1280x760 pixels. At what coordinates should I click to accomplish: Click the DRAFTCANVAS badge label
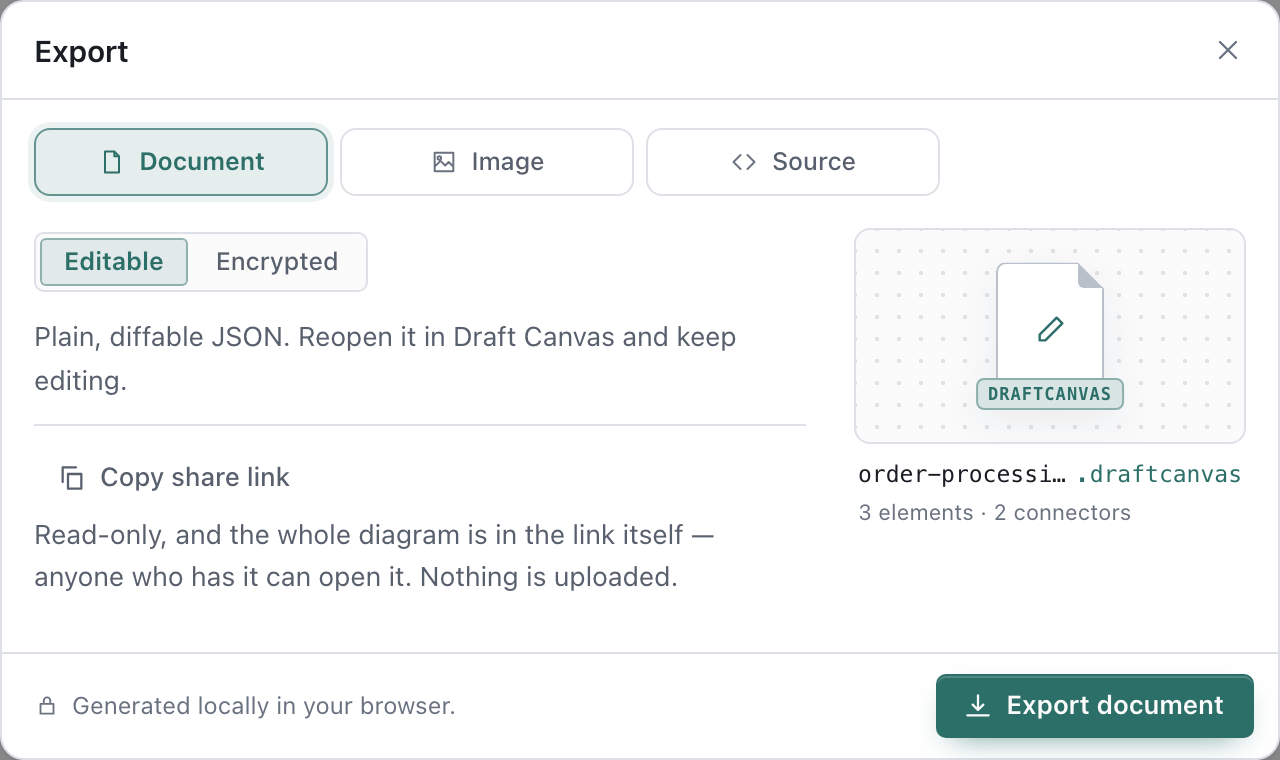(x=1050, y=394)
